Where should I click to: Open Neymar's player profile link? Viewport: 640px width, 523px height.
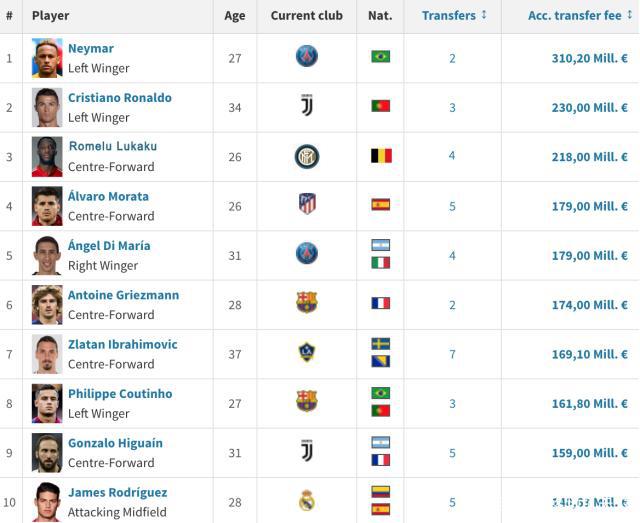(x=91, y=49)
